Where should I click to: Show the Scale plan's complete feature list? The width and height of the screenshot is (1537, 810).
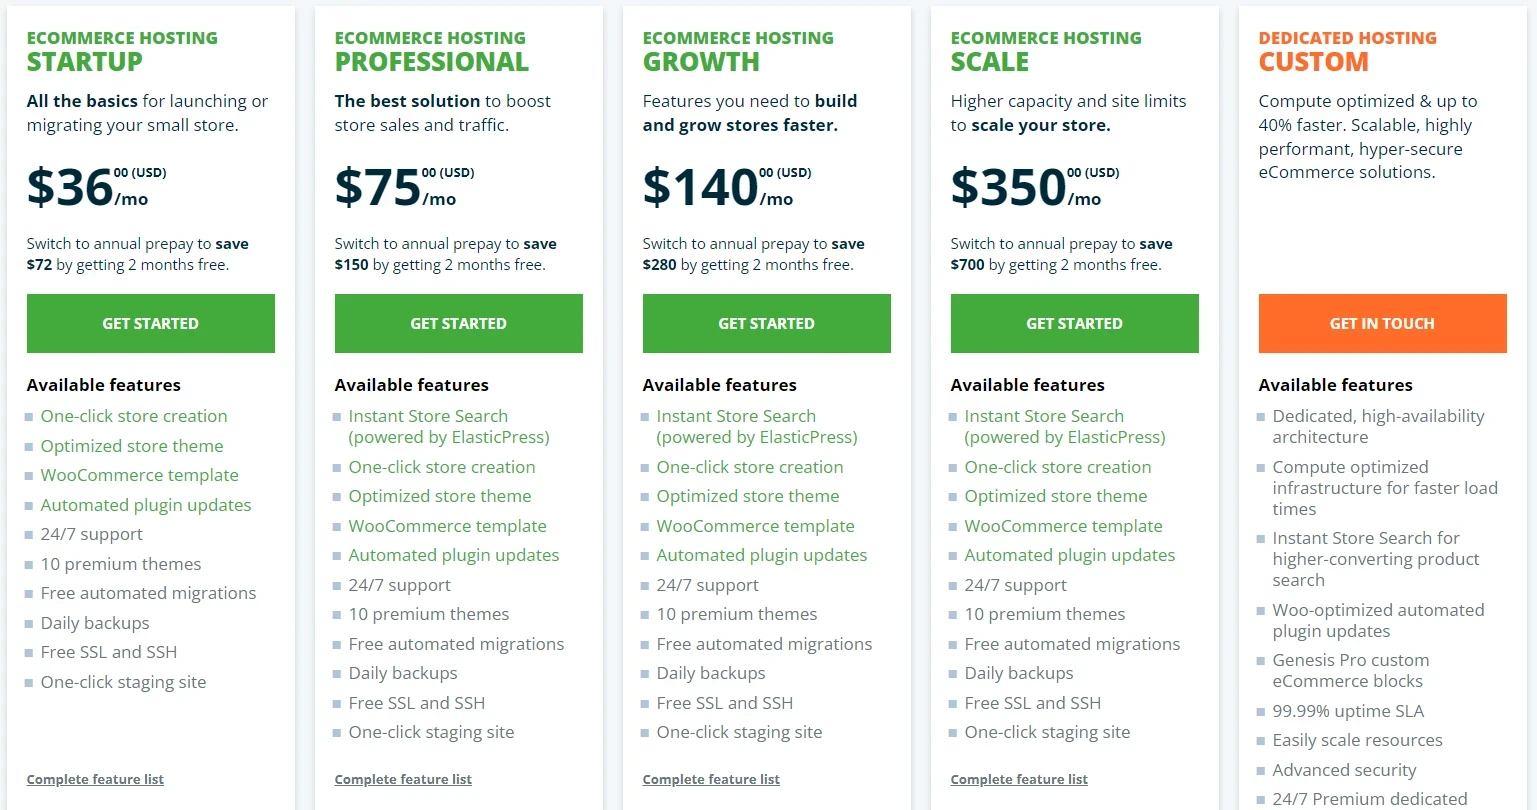(1019, 780)
